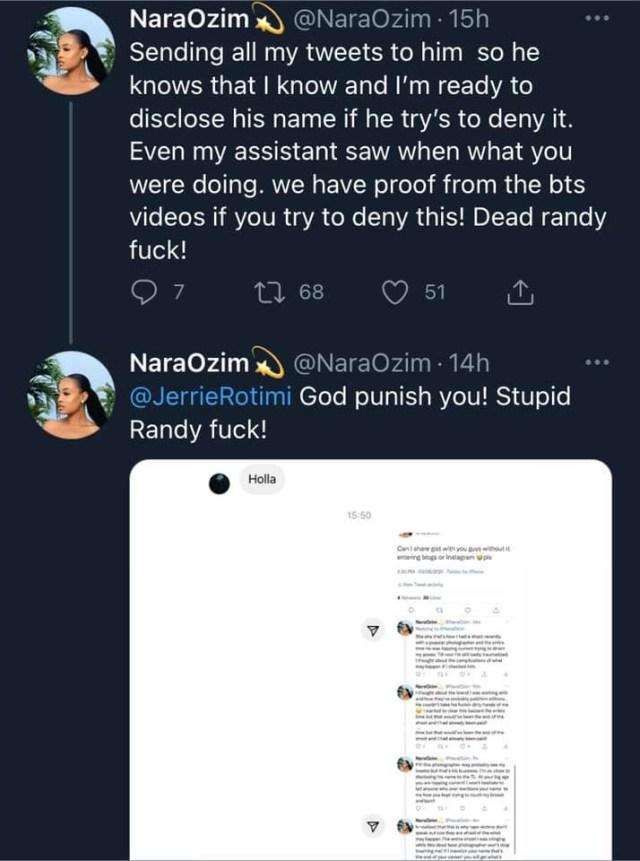Click the upper triangle send icon in the screenshot
Image resolution: width=640 pixels, height=861 pixels.
tap(372, 631)
